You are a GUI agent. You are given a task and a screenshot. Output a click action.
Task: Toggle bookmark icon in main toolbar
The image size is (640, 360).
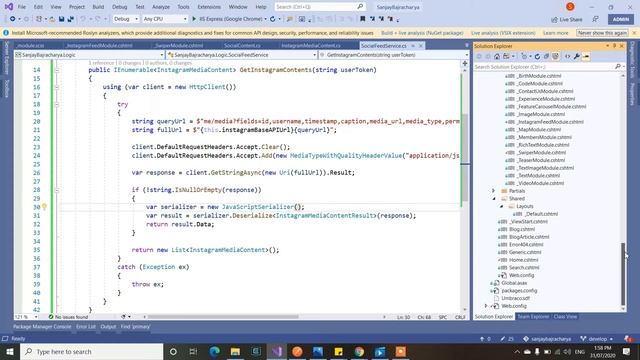point(362,19)
